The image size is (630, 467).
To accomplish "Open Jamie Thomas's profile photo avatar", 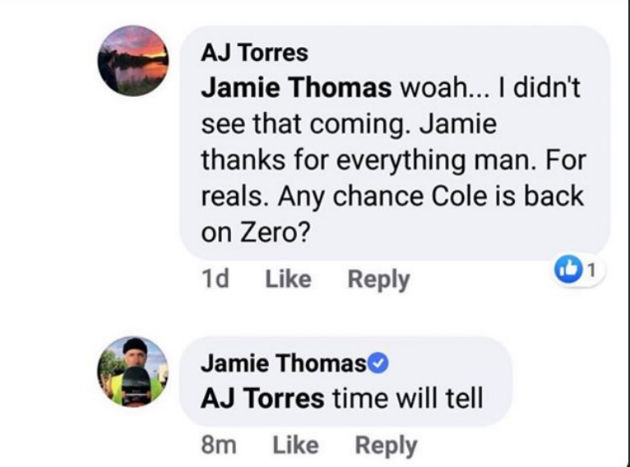I will 133,371.
